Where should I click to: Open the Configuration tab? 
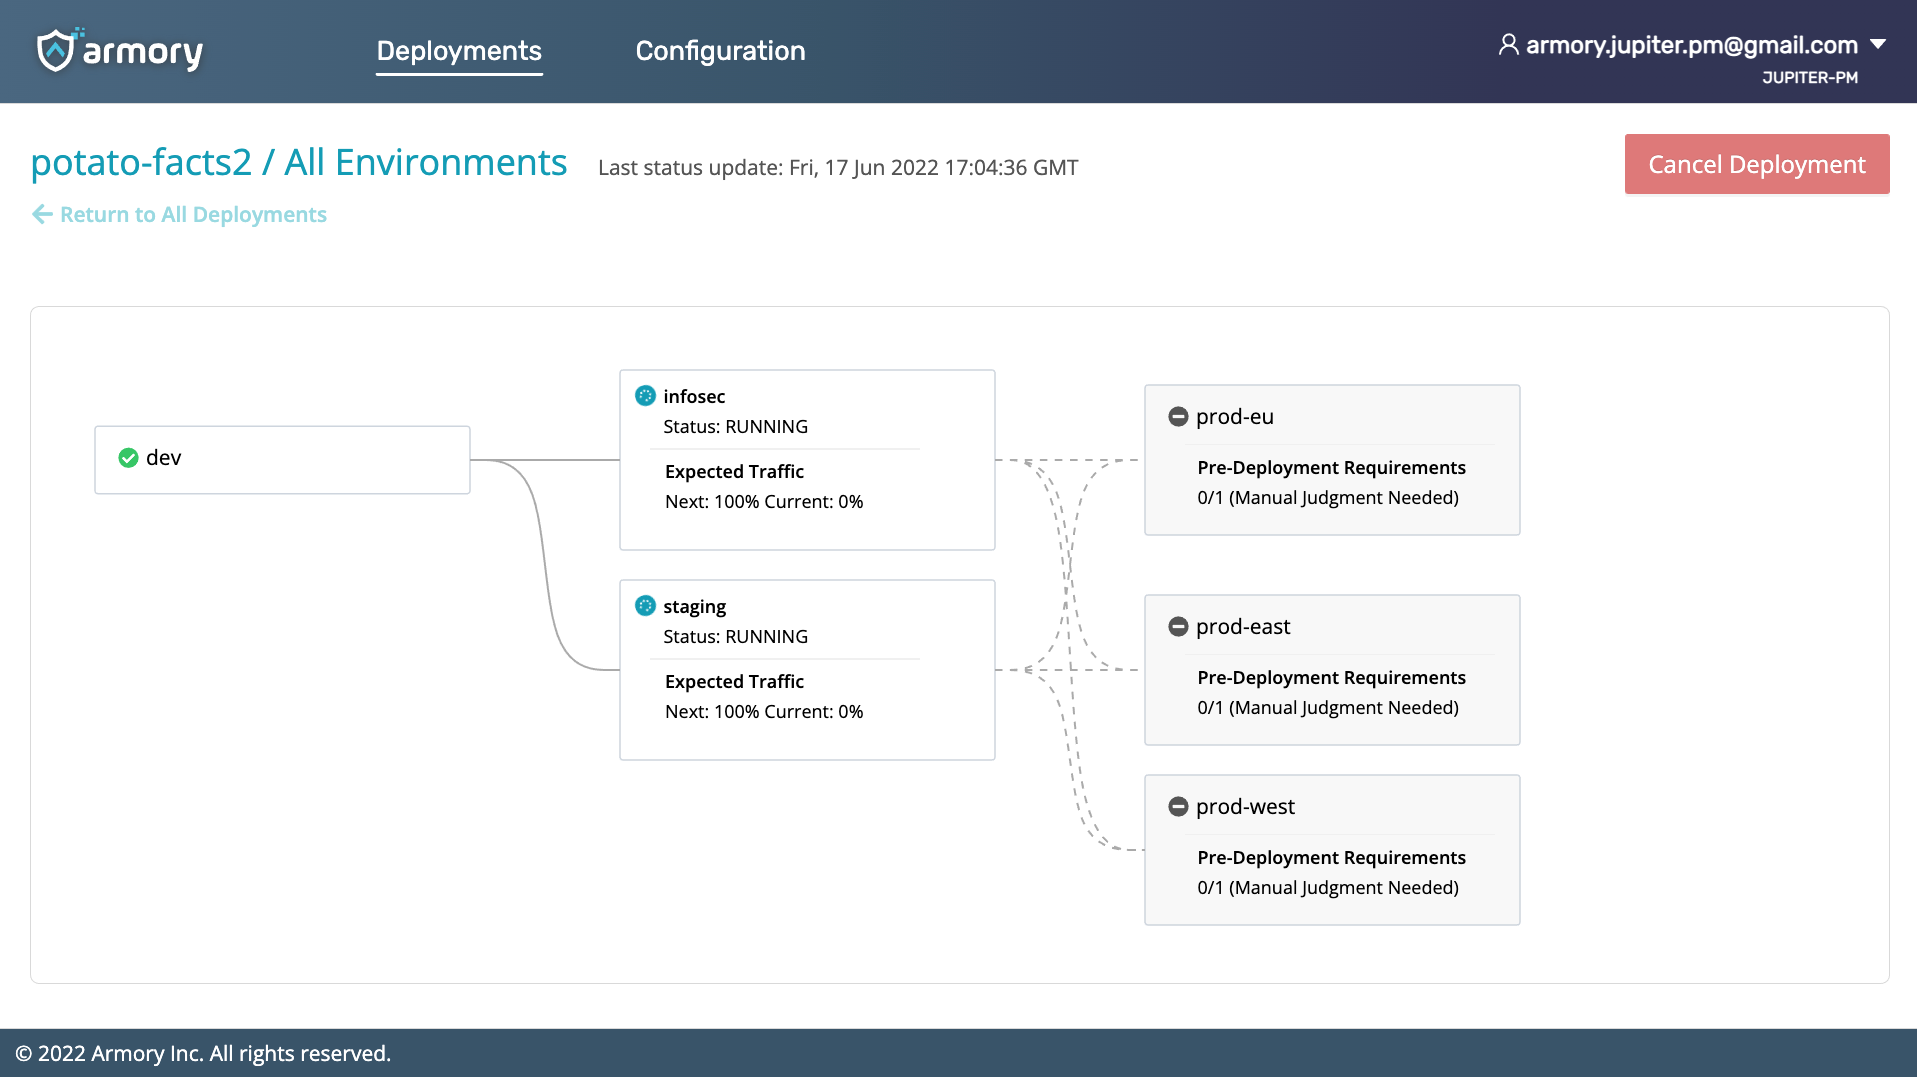(x=720, y=51)
